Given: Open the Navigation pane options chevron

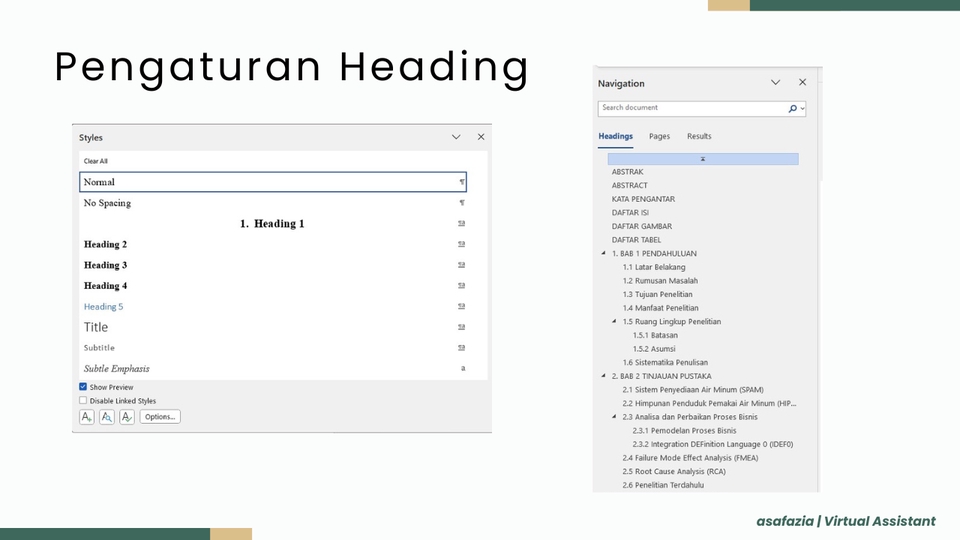Looking at the screenshot, I should tap(775, 83).
